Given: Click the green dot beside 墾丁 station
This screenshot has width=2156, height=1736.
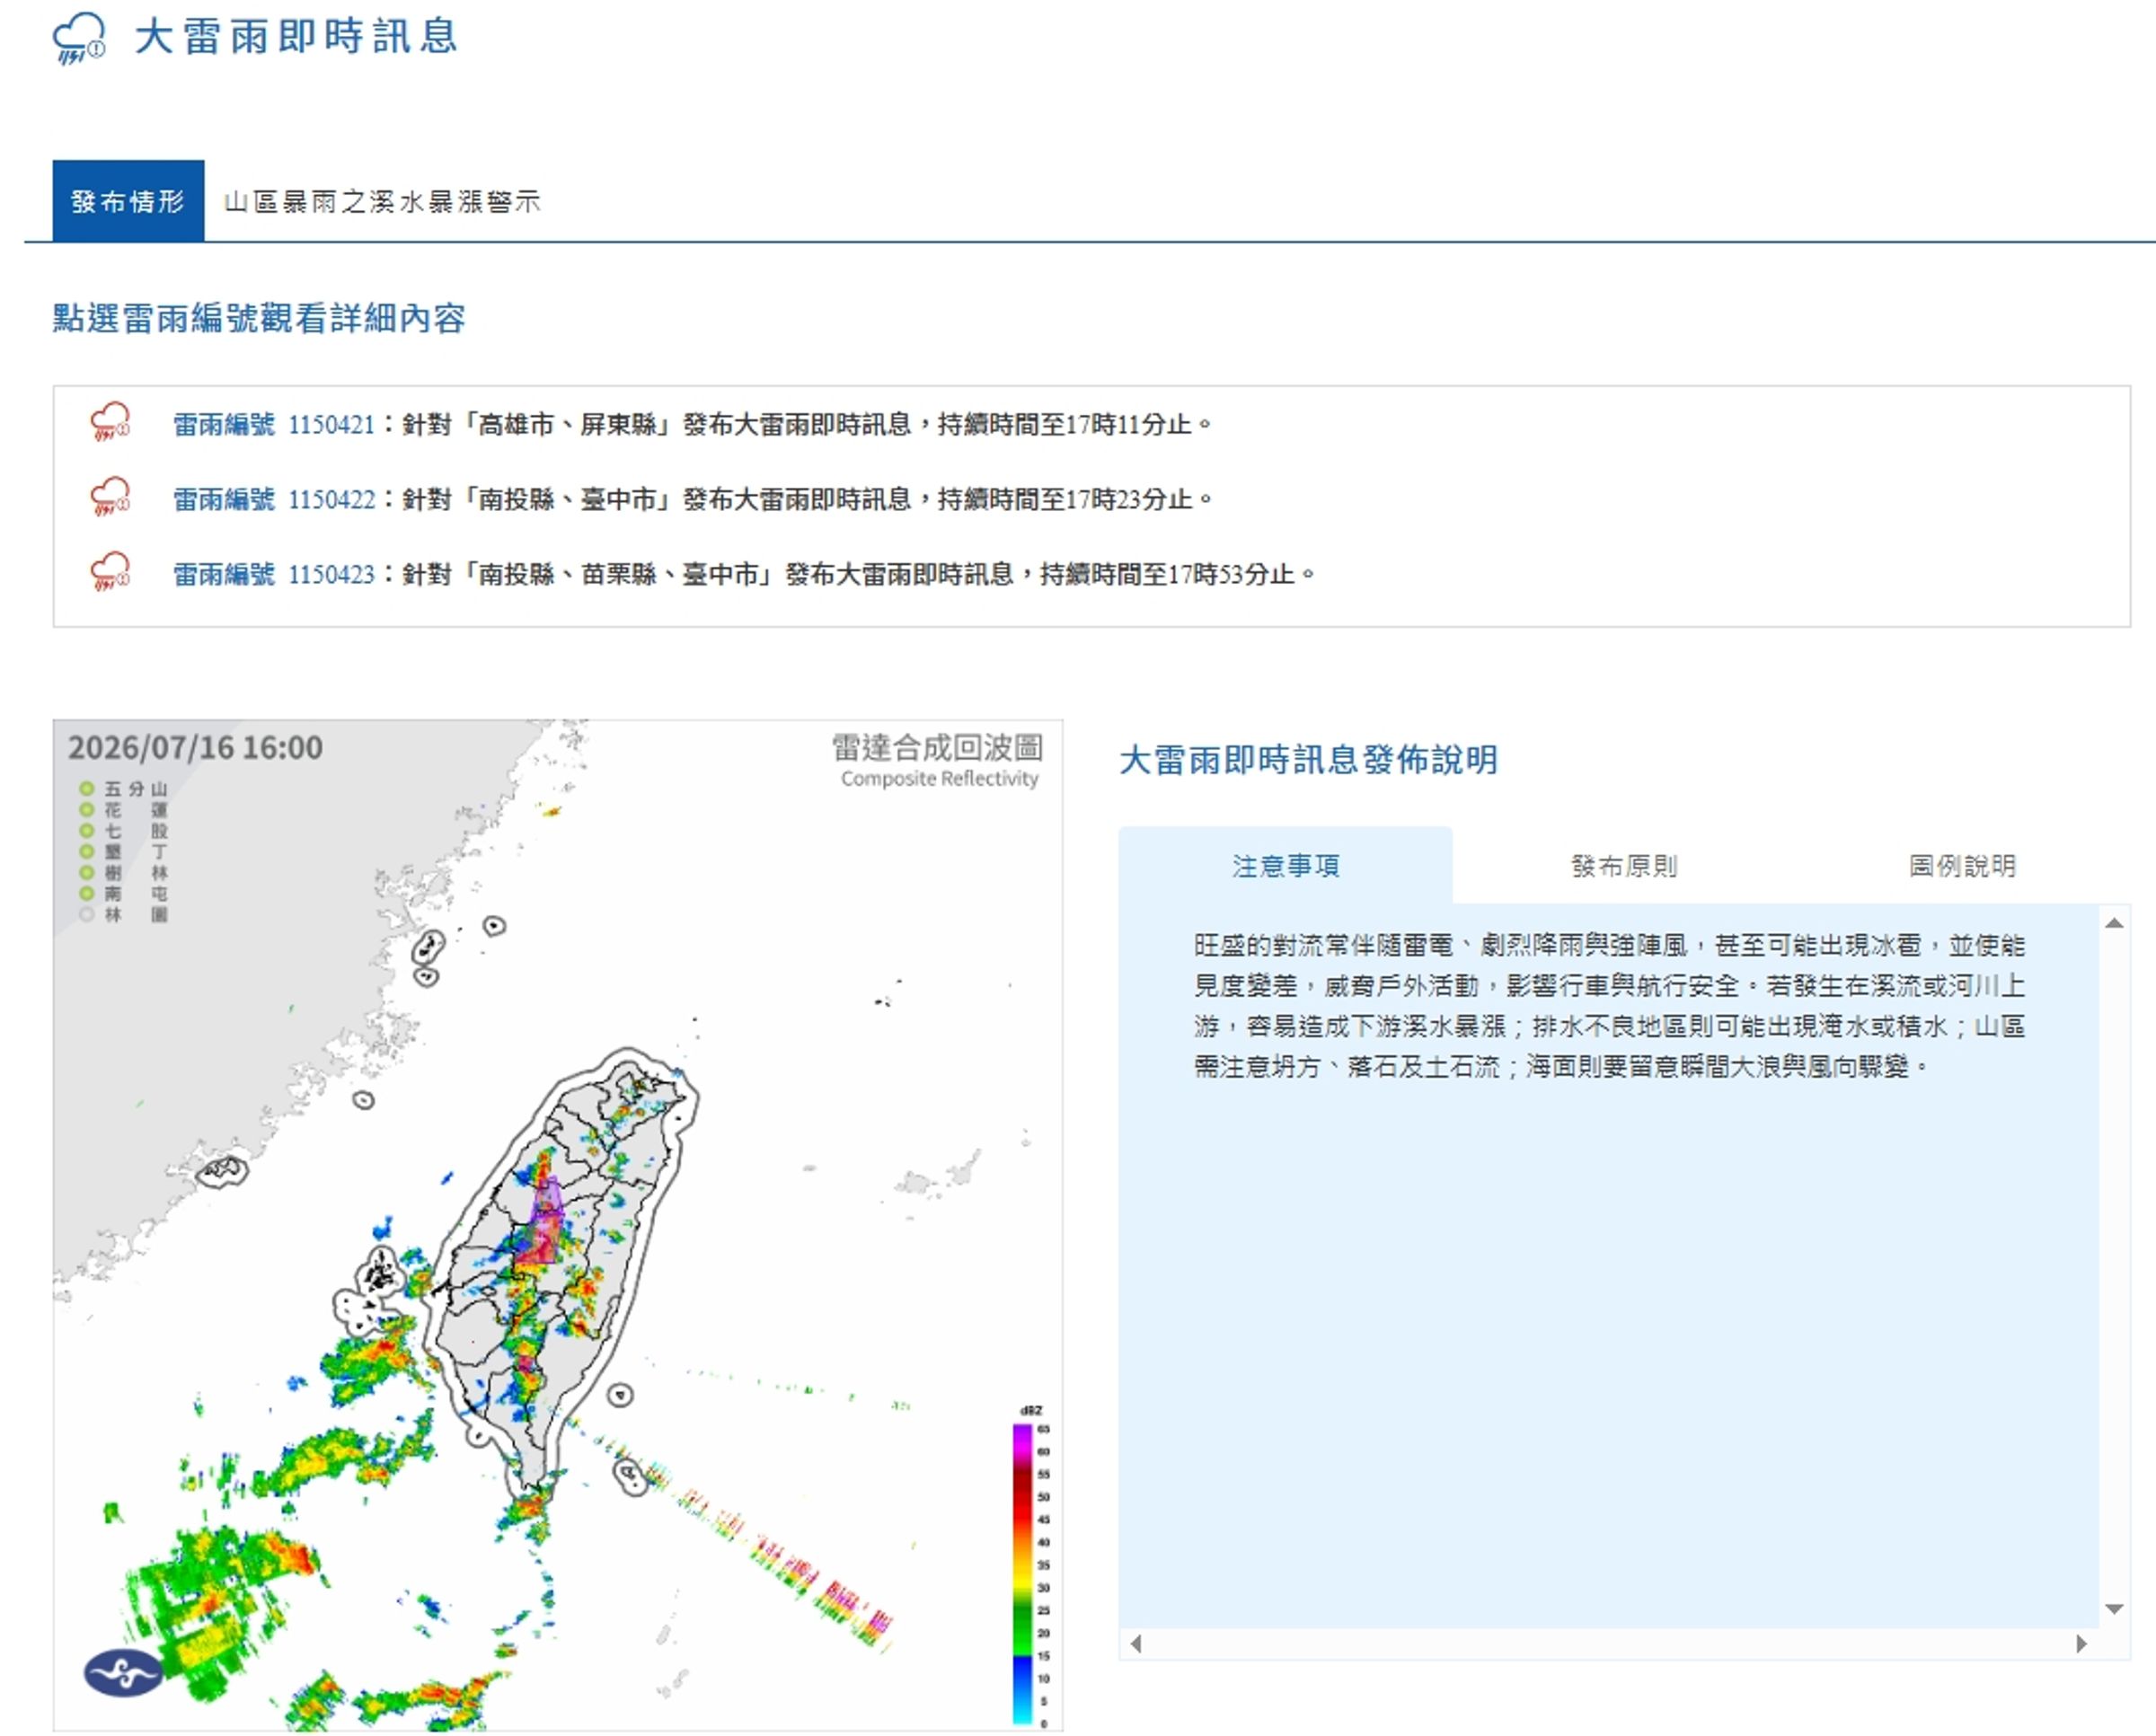Looking at the screenshot, I should (87, 851).
